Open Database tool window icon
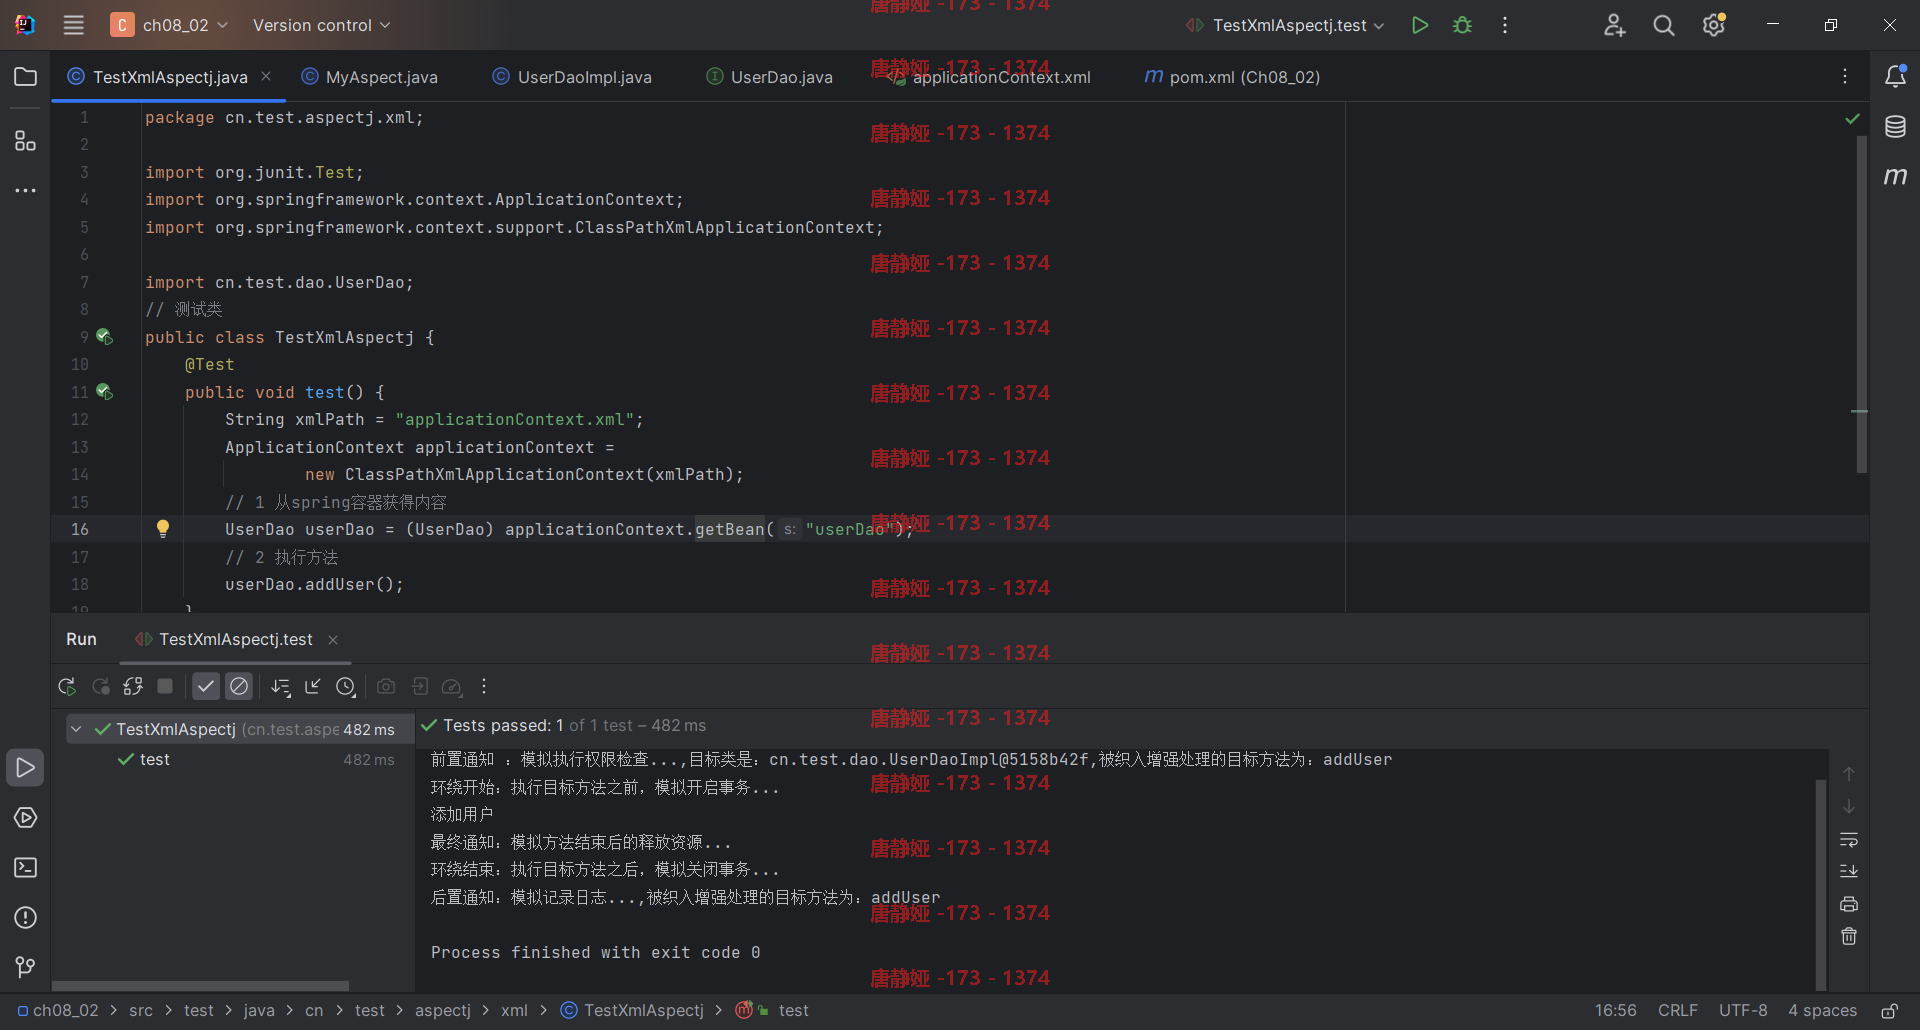This screenshot has height=1030, width=1920. 1895,127
